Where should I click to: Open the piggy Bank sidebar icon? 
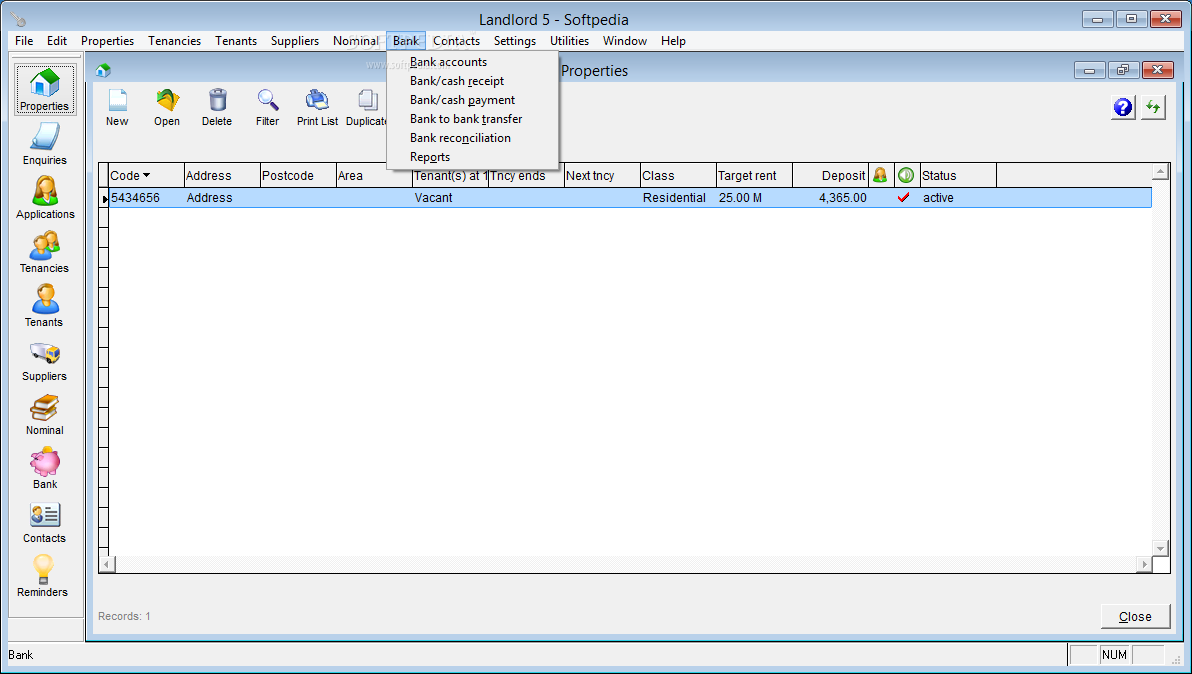(45, 468)
